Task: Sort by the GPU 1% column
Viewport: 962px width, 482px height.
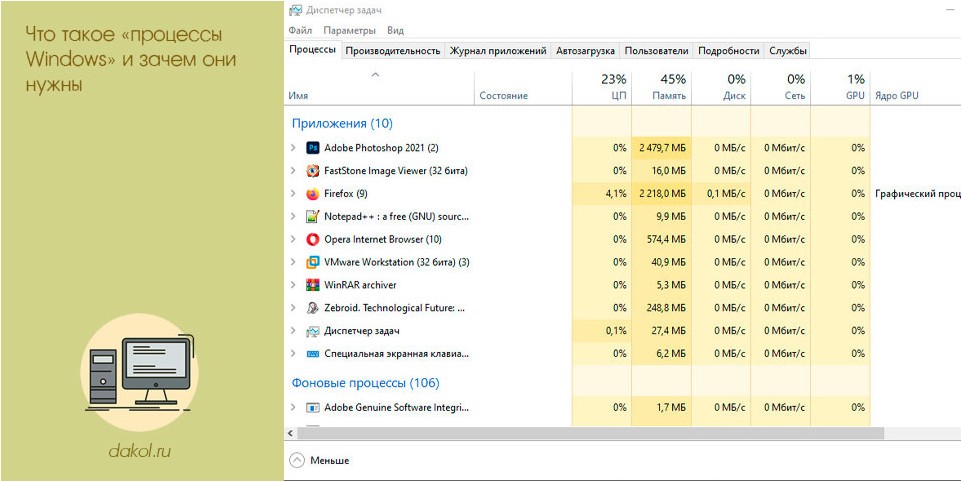Action: click(841, 87)
